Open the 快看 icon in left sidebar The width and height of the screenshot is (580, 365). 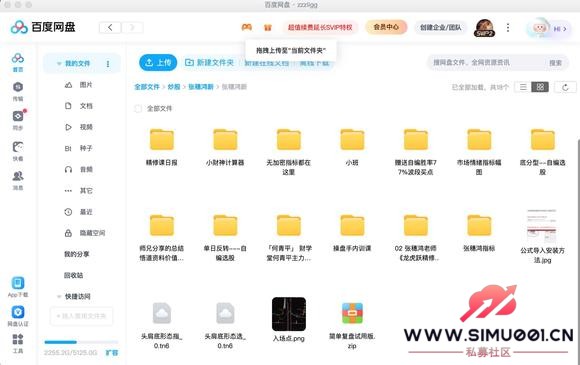click(18, 151)
